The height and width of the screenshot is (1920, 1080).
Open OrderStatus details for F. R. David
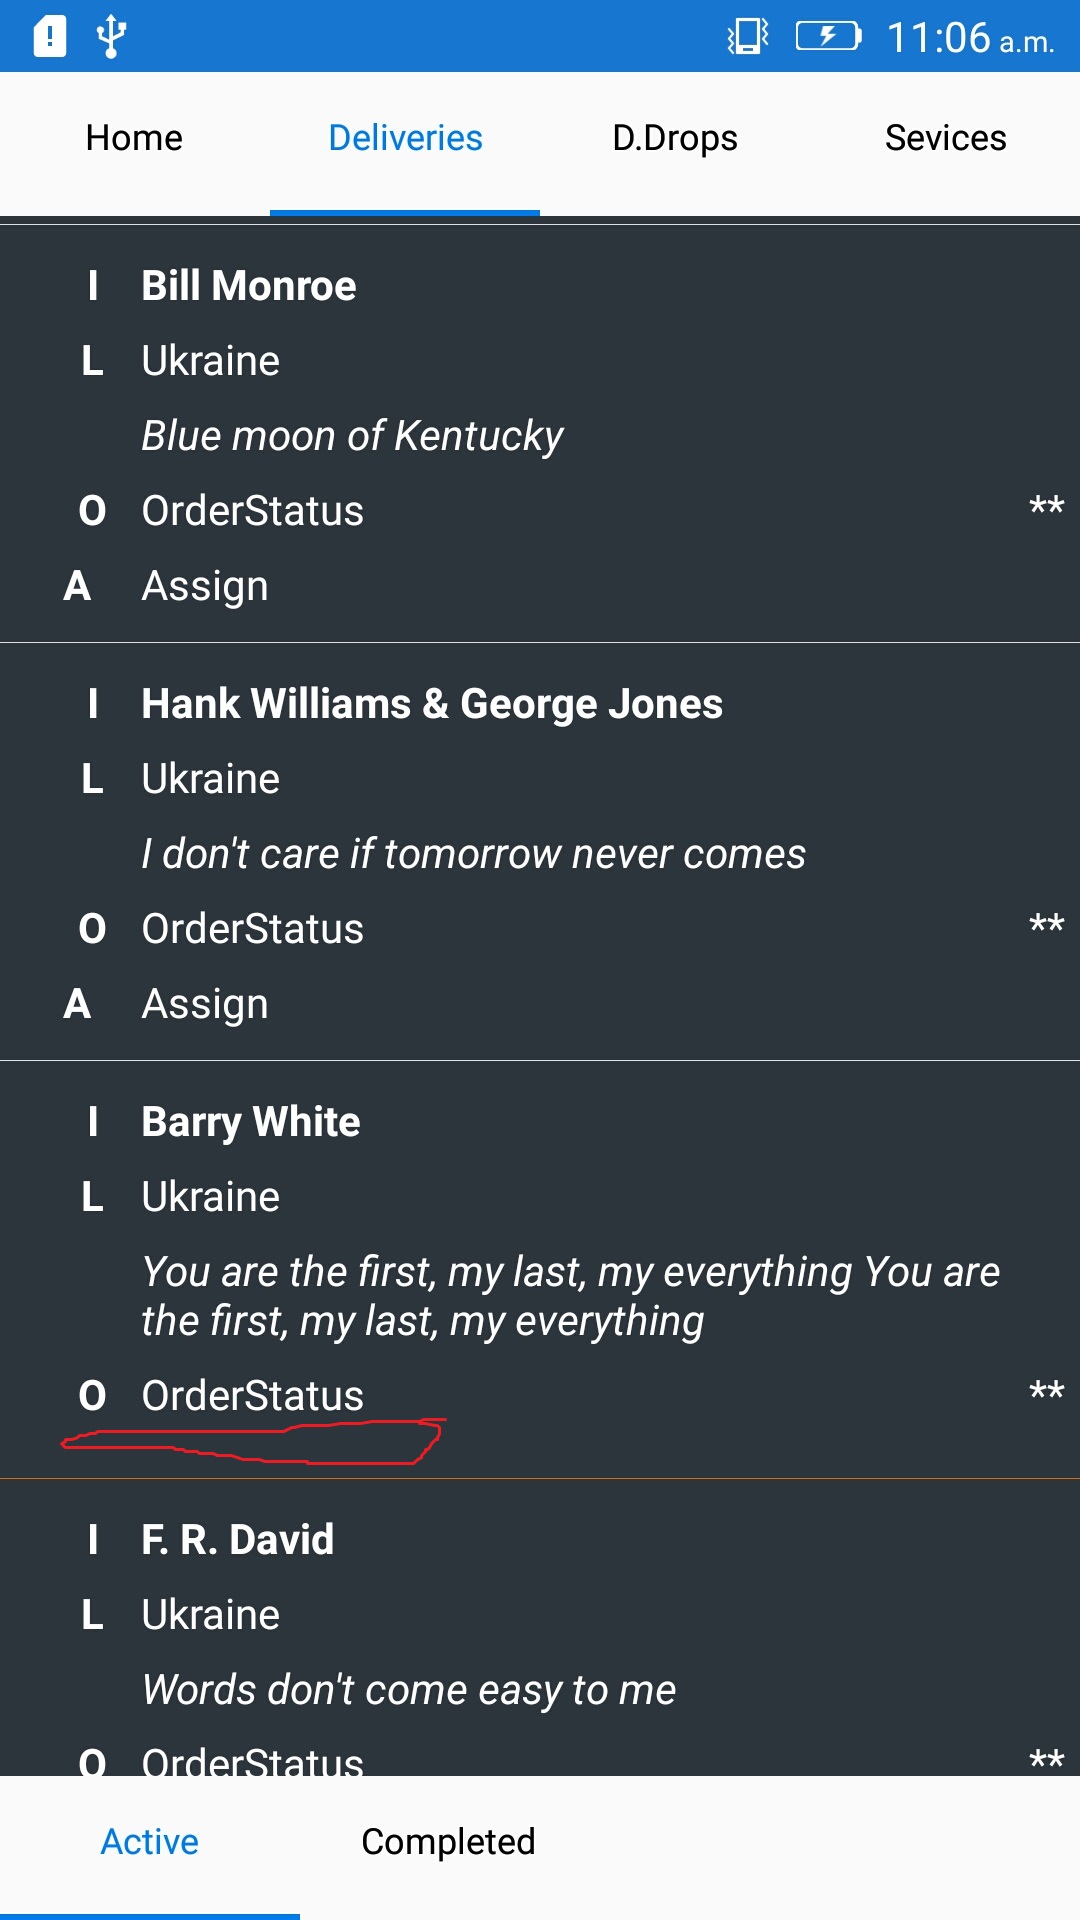[253, 1760]
